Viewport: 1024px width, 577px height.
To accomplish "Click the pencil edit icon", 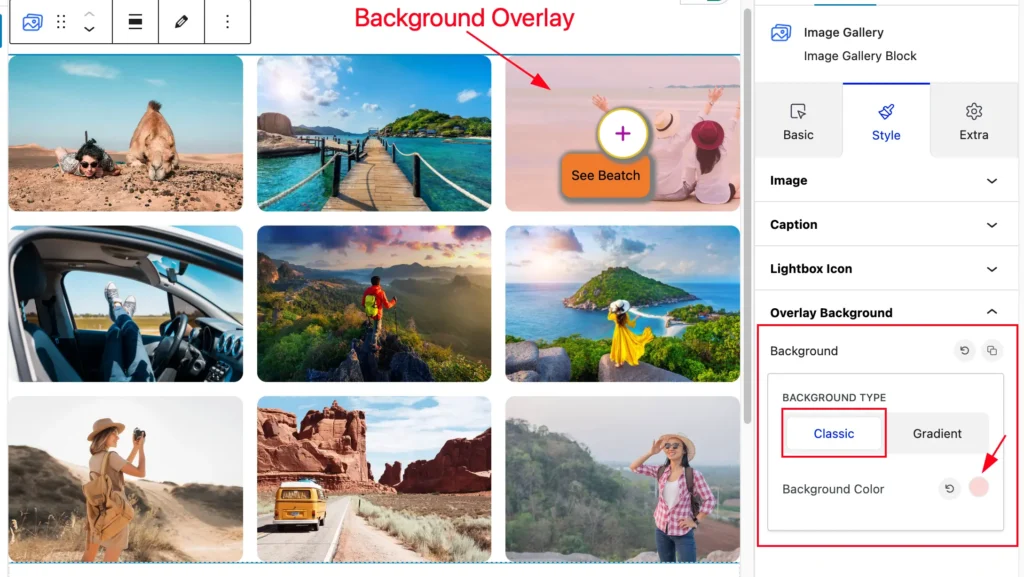I will click(x=182, y=22).
